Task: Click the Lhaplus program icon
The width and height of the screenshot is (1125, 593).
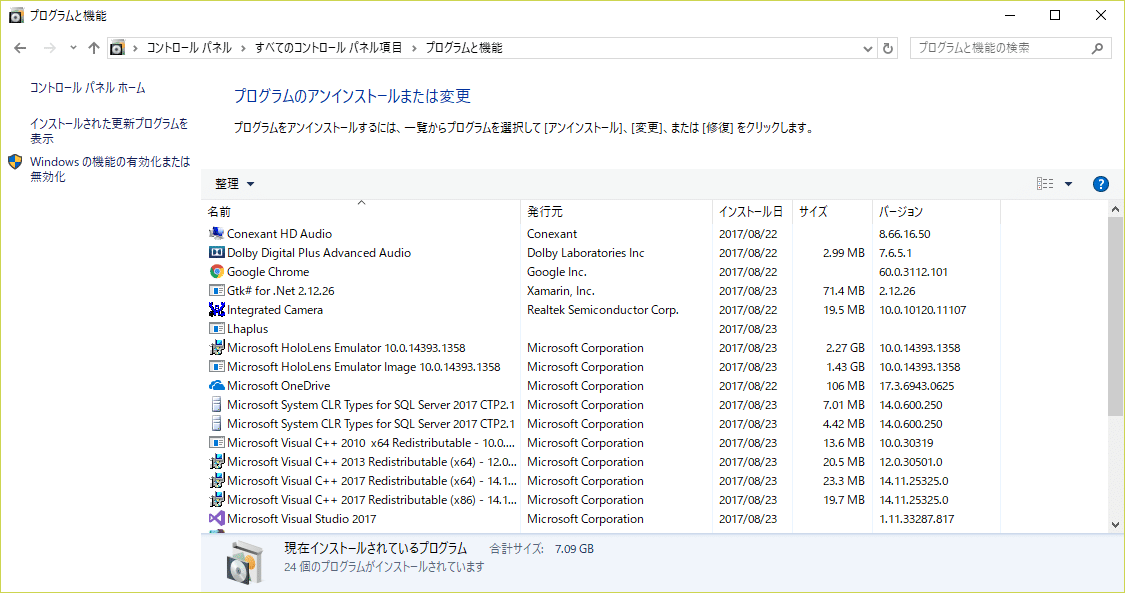Action: point(216,328)
